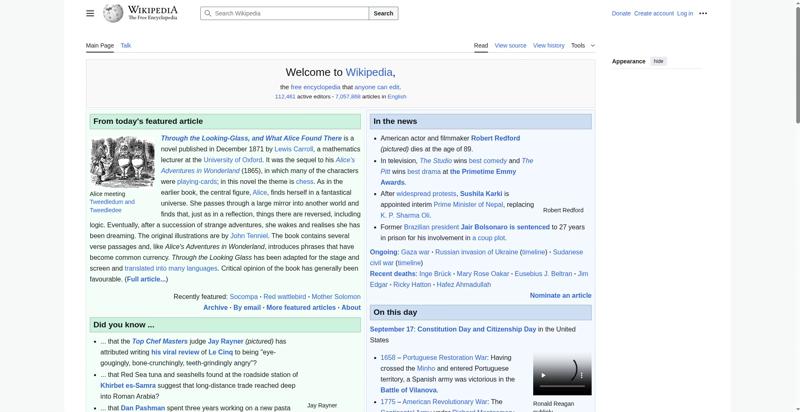Open the free encyclopedia link
This screenshot has width=800, height=412.
315,87
